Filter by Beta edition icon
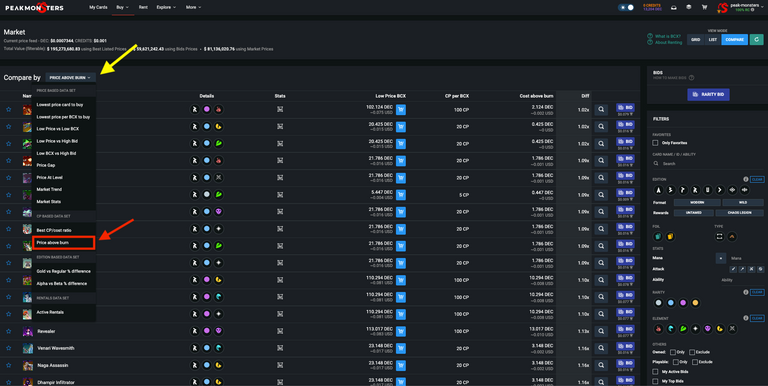Screen dimensions: 768x386 point(671,190)
